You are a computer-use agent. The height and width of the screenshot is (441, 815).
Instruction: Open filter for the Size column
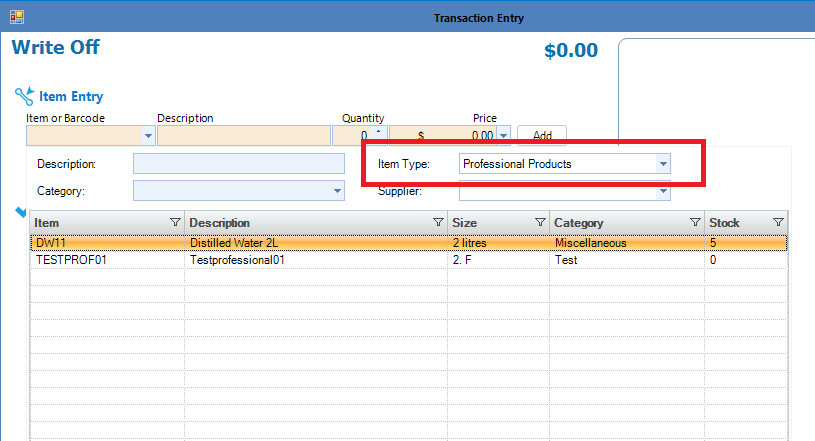(540, 222)
